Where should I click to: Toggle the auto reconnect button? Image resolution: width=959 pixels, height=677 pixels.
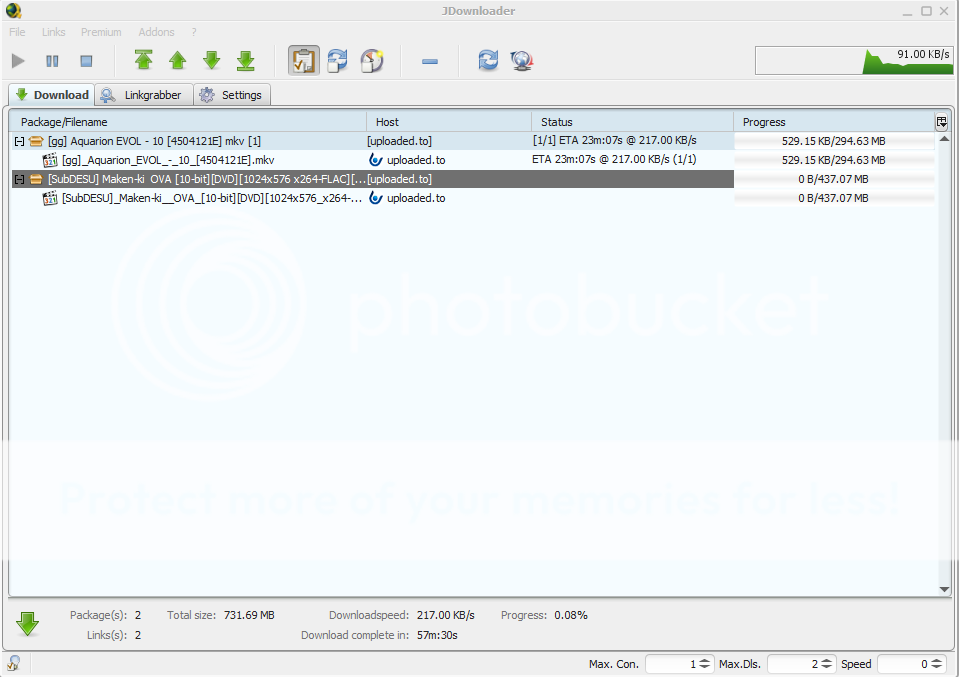pos(338,61)
